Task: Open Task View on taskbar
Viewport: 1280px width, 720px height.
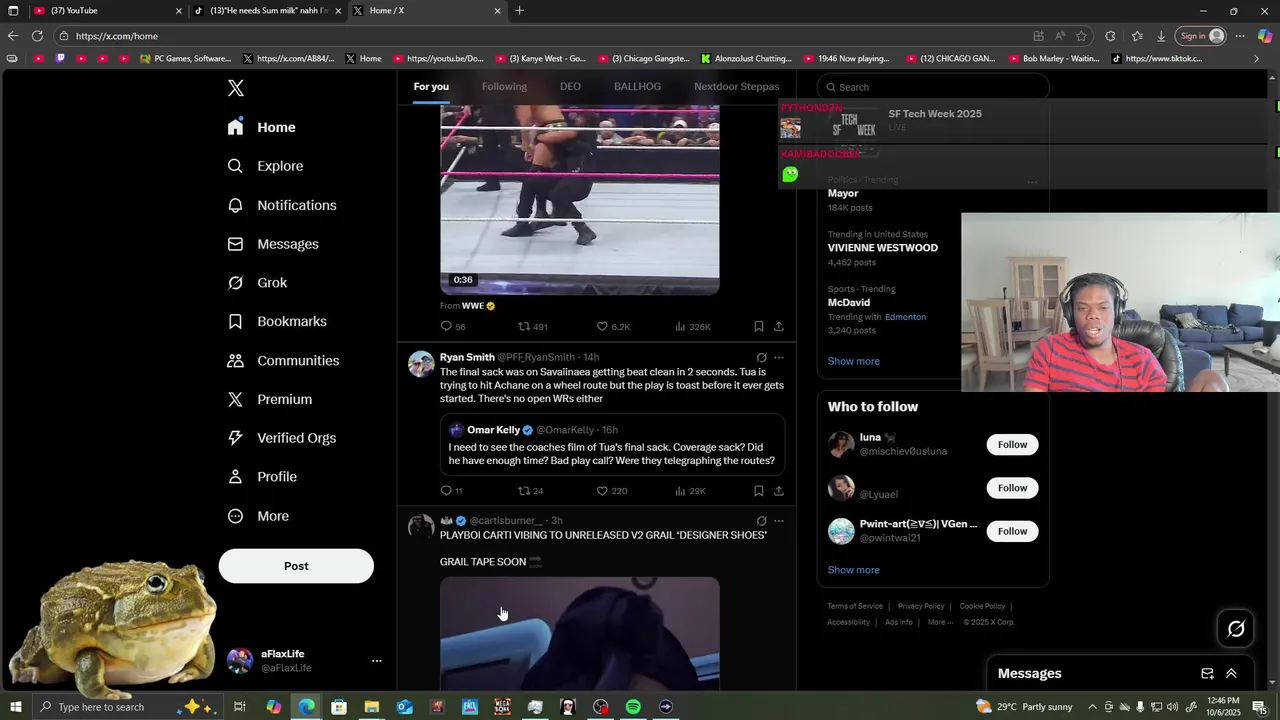Action: pos(240,707)
